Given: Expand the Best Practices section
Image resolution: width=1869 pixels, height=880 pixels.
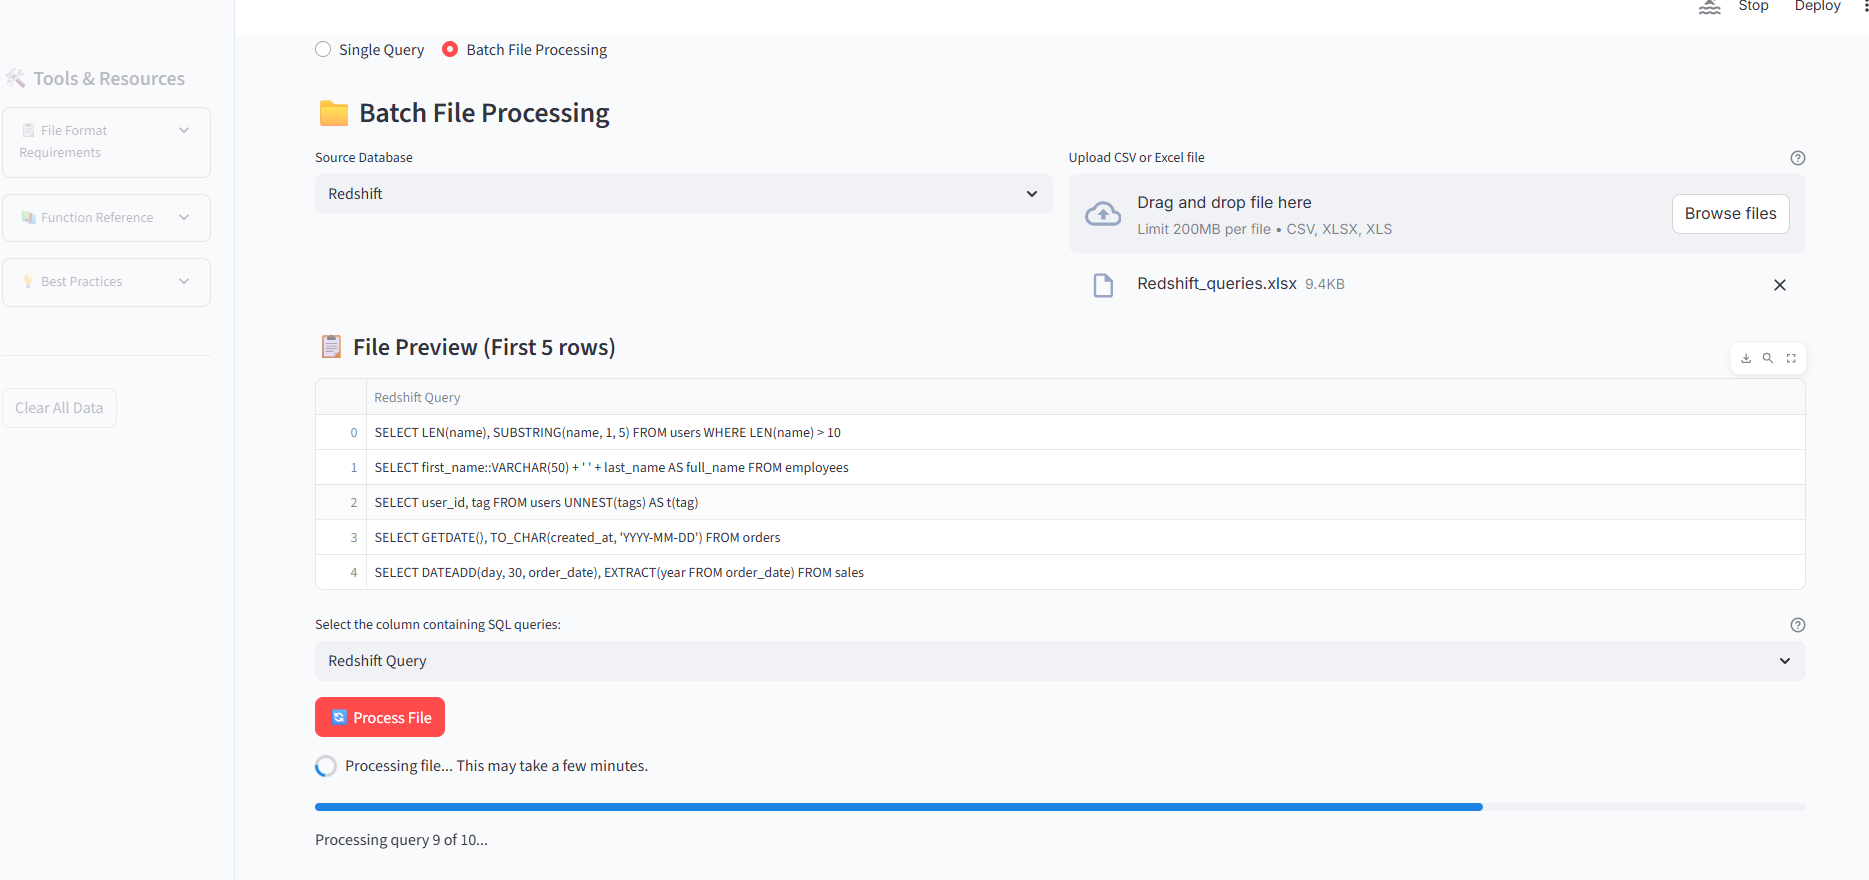Looking at the screenshot, I should point(106,282).
